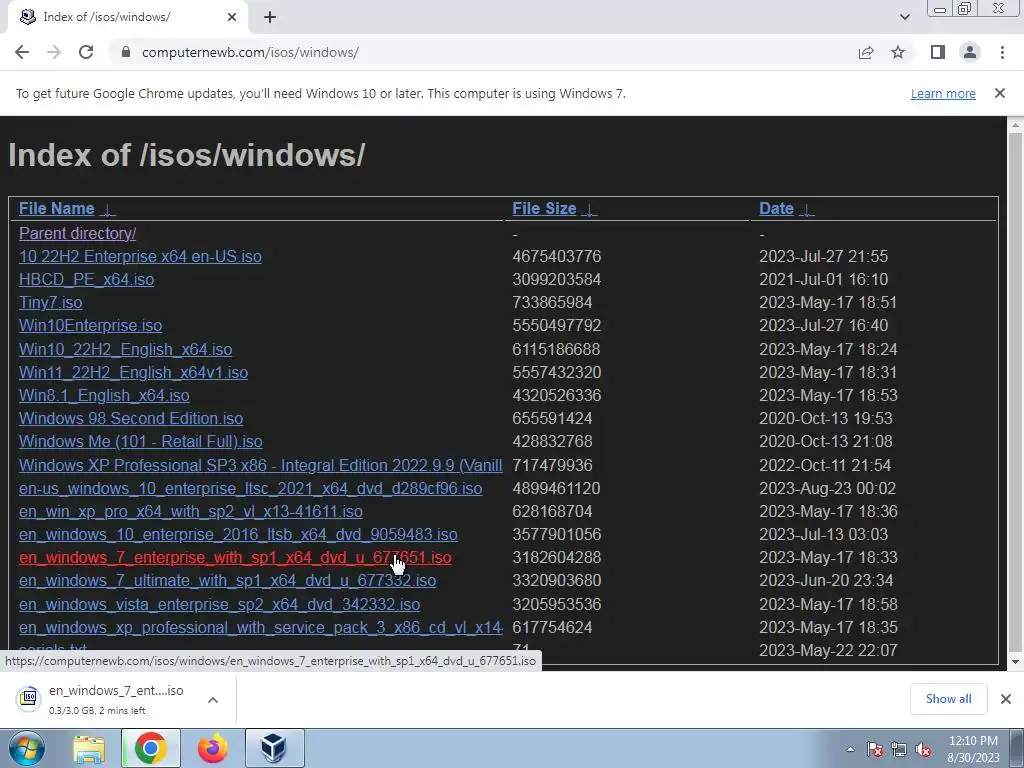Download Windows XP Professional SP3 Integral Edition
This screenshot has width=1024, height=768.
261,465
